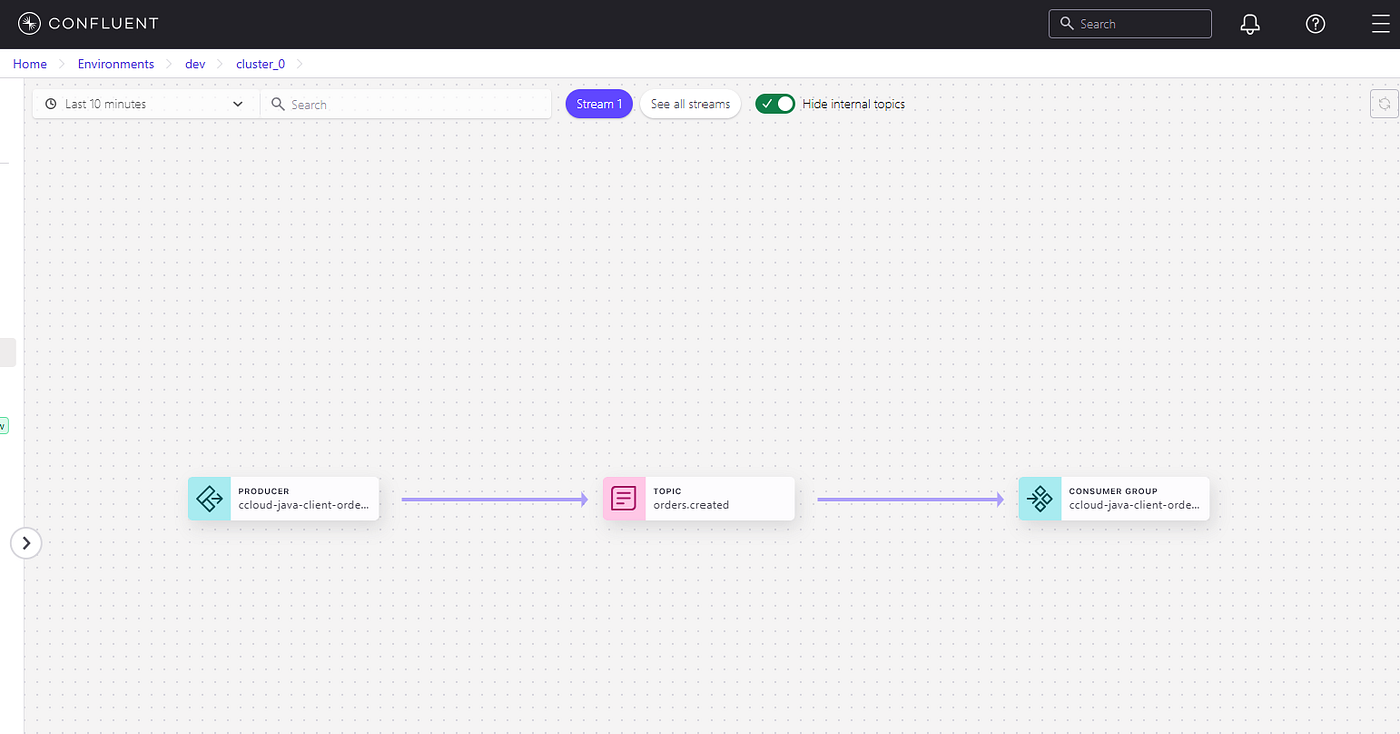Click the magnifier in the stream search box

278,104
